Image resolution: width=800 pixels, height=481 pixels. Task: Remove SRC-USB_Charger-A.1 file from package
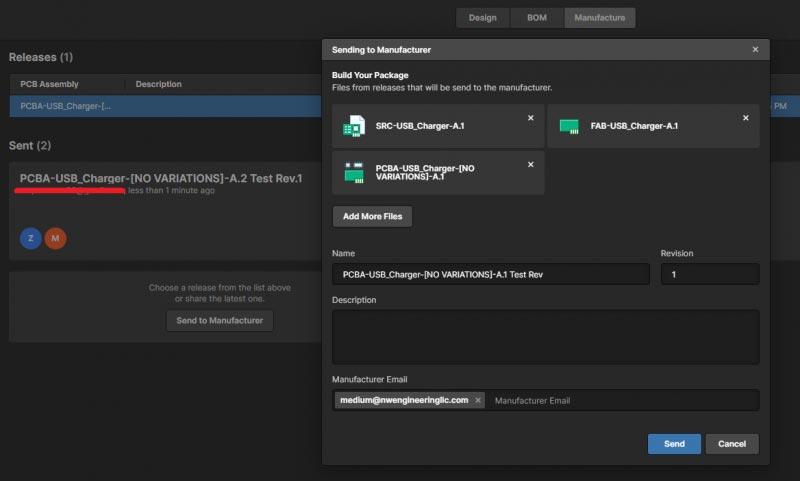(531, 118)
